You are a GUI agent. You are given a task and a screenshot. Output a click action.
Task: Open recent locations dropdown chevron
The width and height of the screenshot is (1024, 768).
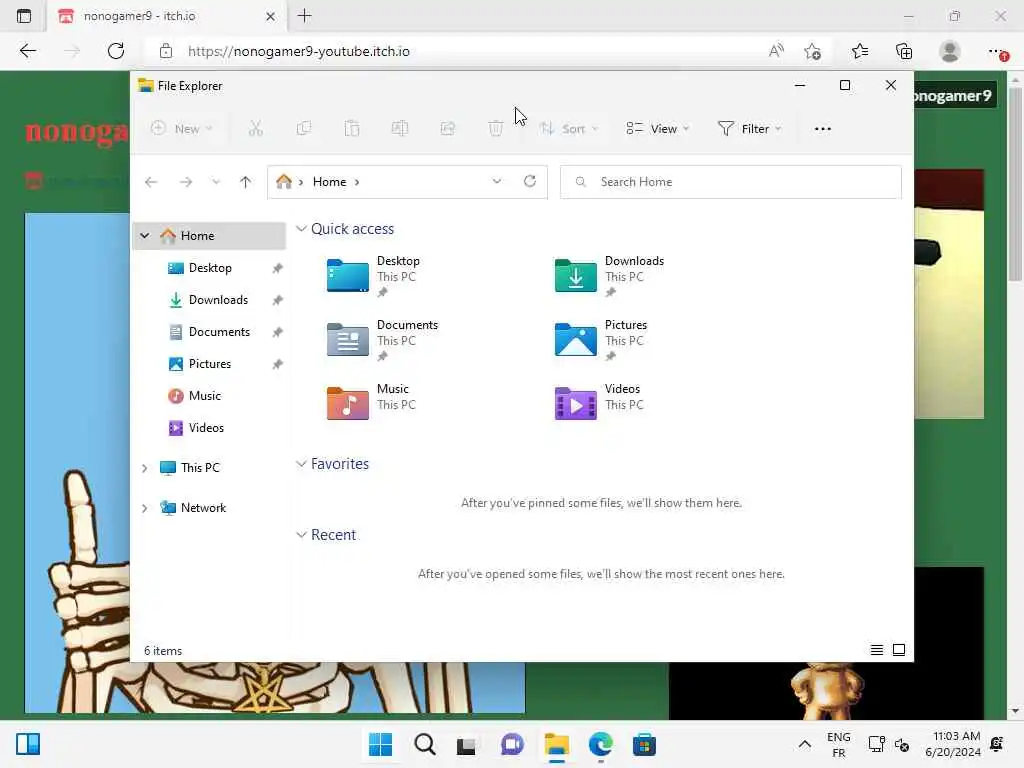point(216,182)
